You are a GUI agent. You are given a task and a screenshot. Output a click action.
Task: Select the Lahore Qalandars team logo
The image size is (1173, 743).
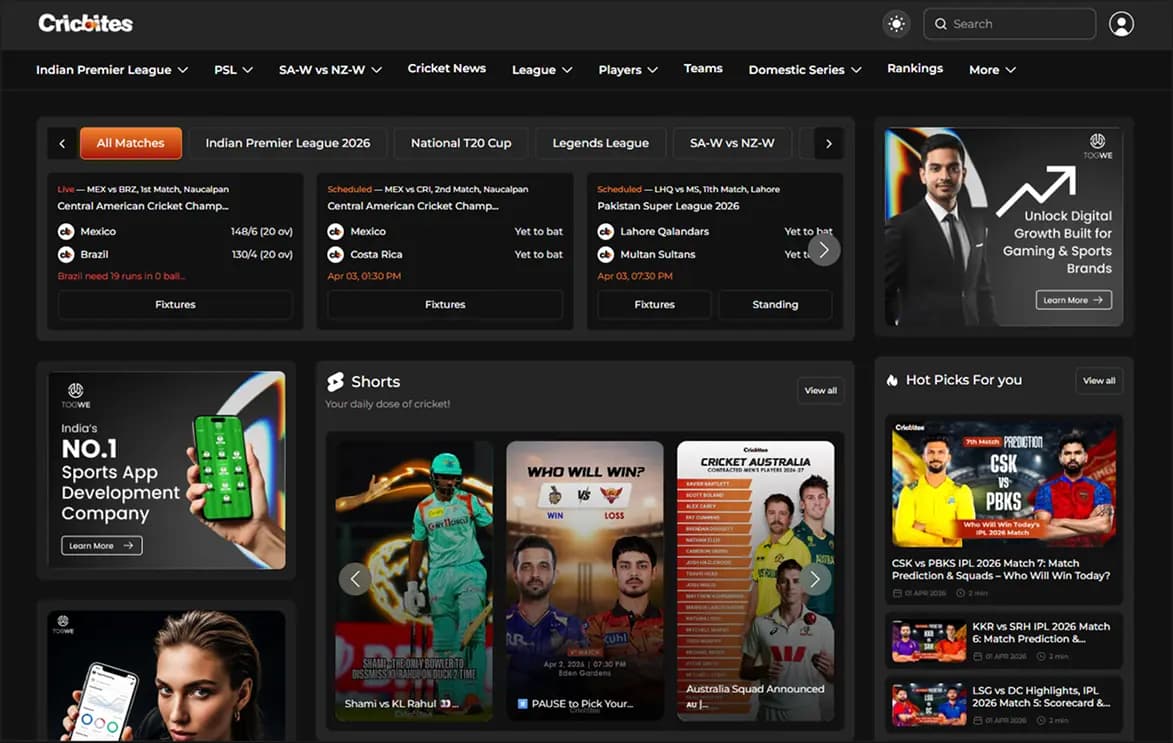(x=605, y=231)
